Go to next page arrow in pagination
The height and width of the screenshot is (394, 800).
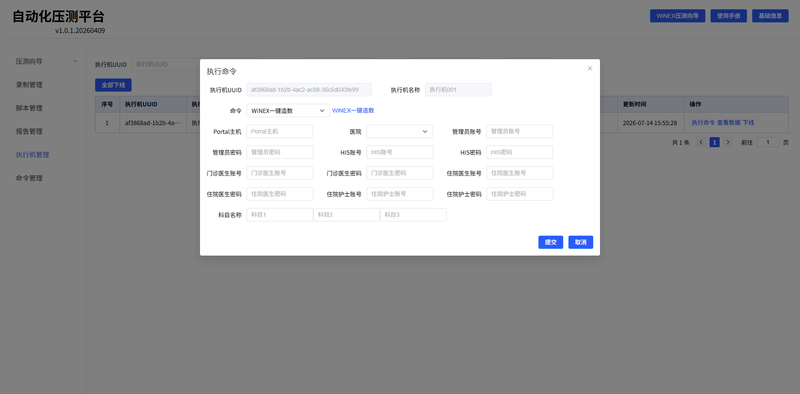click(728, 142)
